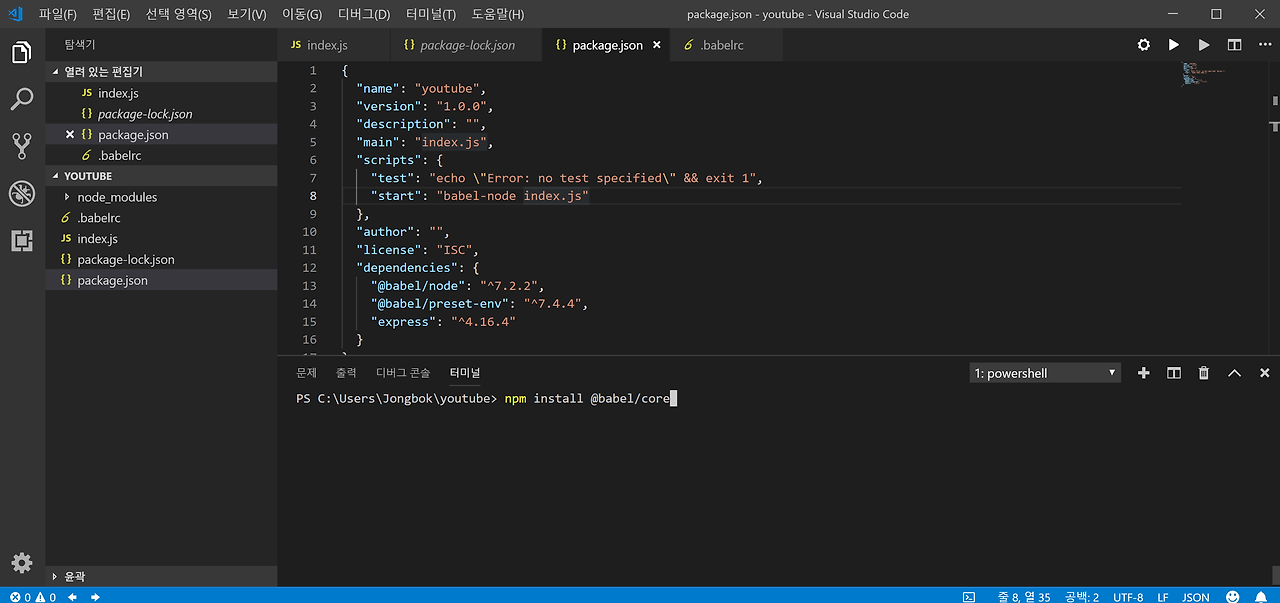Select the 터미널 panel tab
This screenshot has height=603, width=1280.
click(x=465, y=373)
